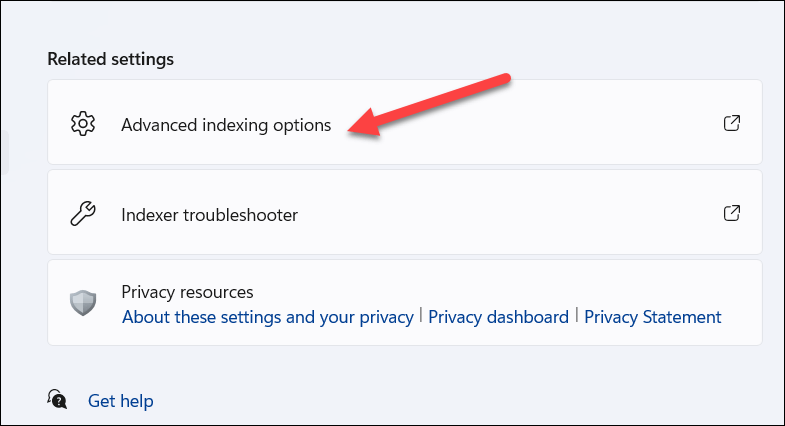This screenshot has width=785, height=426.
Task: Click separator between About link and Privacy dashboard
Action: [x=421, y=317]
